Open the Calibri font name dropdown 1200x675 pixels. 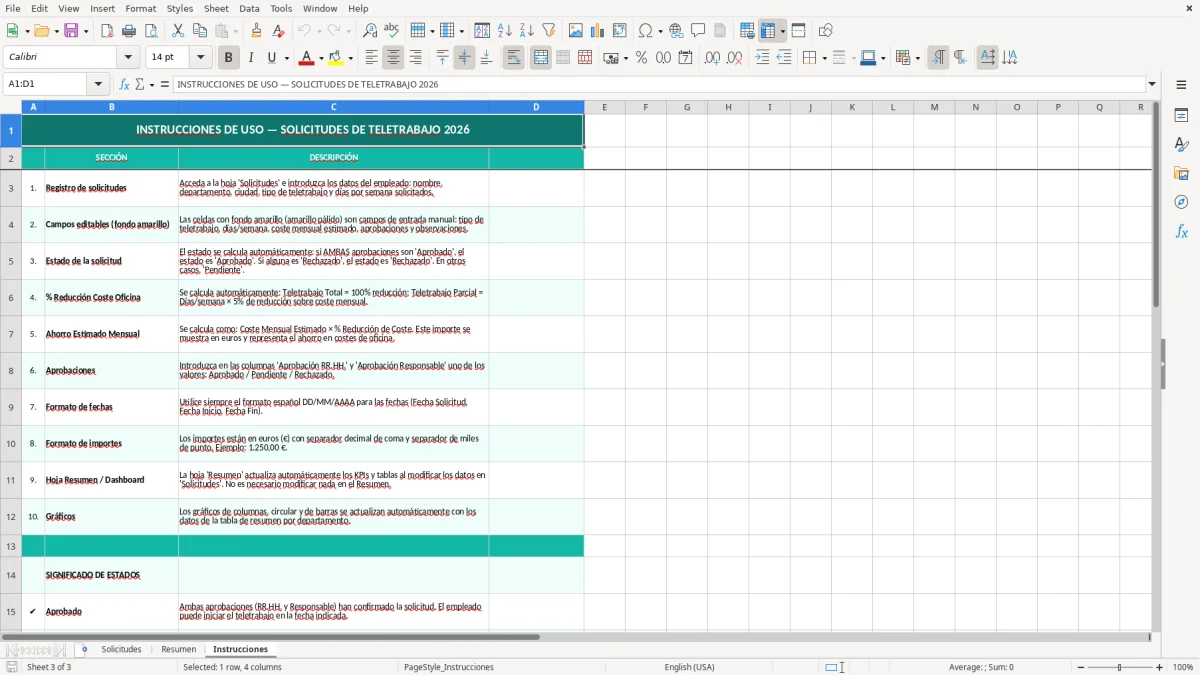tap(127, 58)
